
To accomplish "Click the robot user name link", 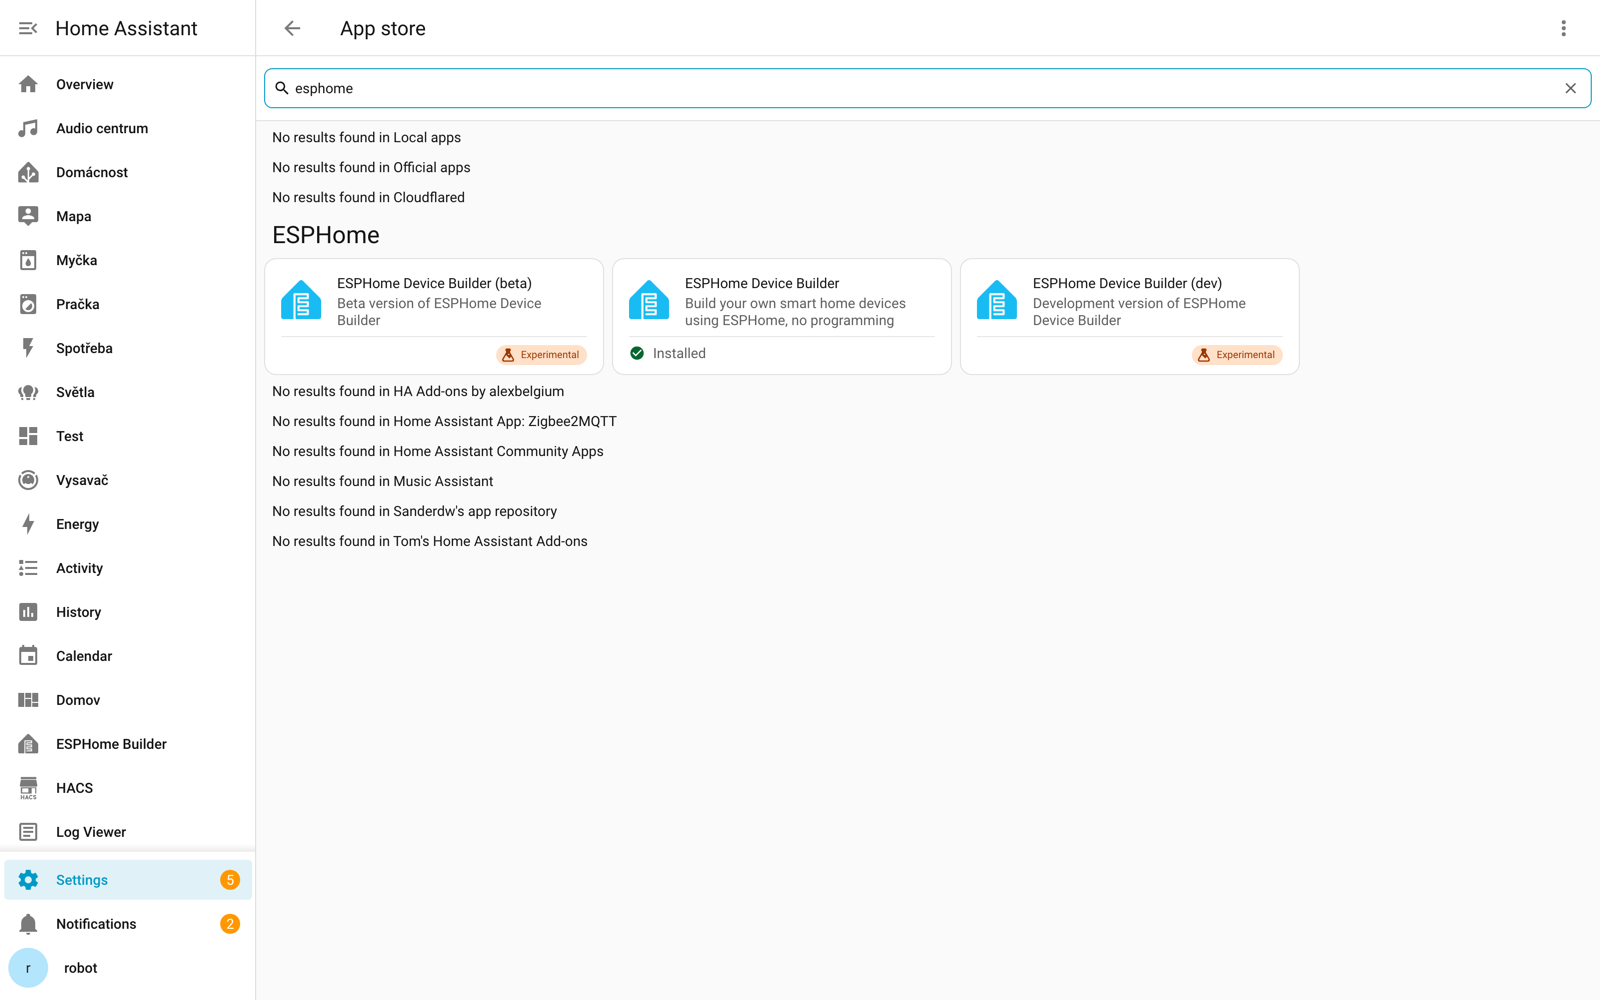I will tap(81, 968).
